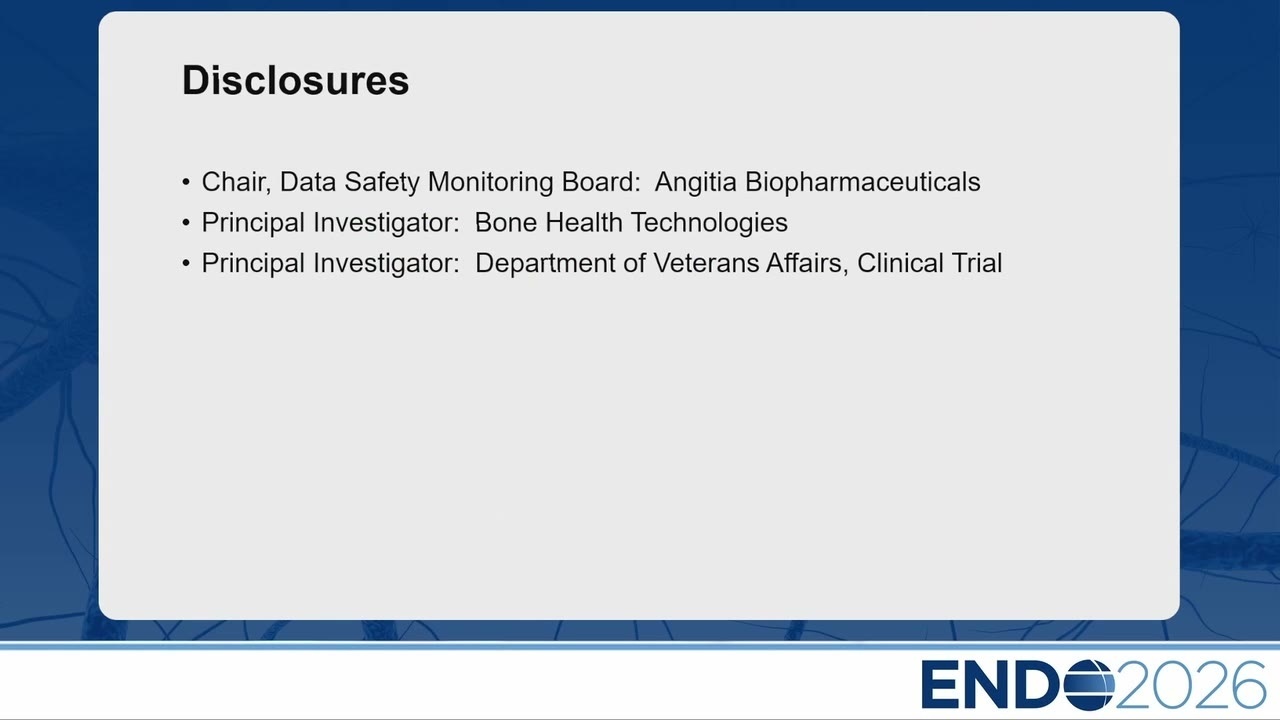
Task: Click the Disclosures slide title
Action: point(295,80)
